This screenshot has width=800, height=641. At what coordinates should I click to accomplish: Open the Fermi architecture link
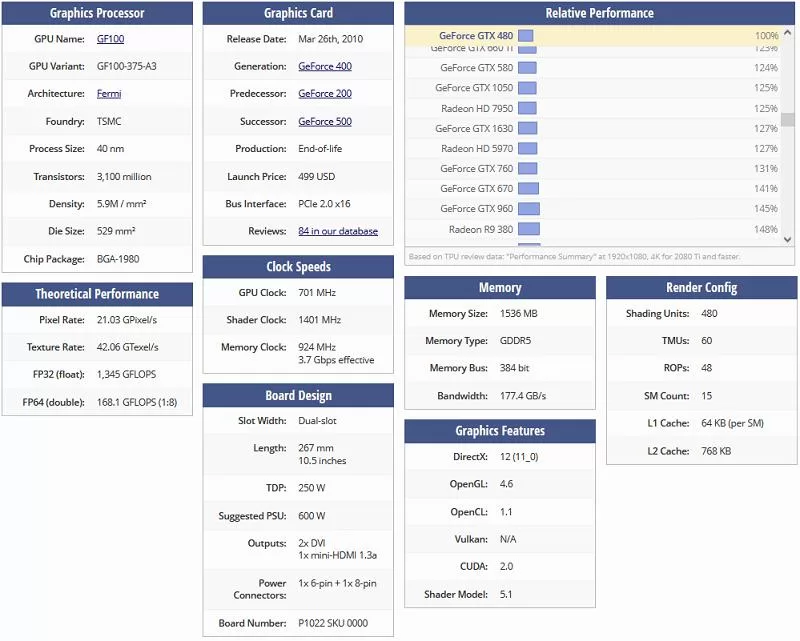[x=109, y=94]
